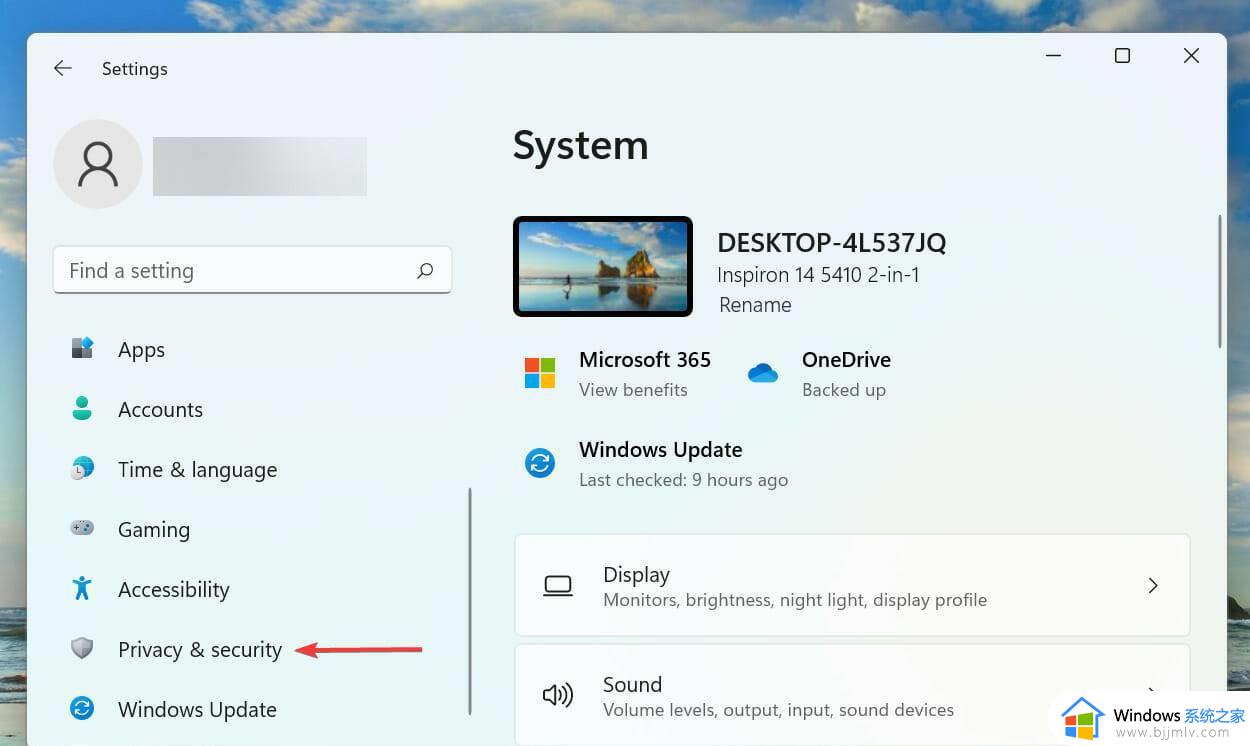Click the Sound speaker icon
Viewport: 1250px width, 746px height.
coord(558,695)
